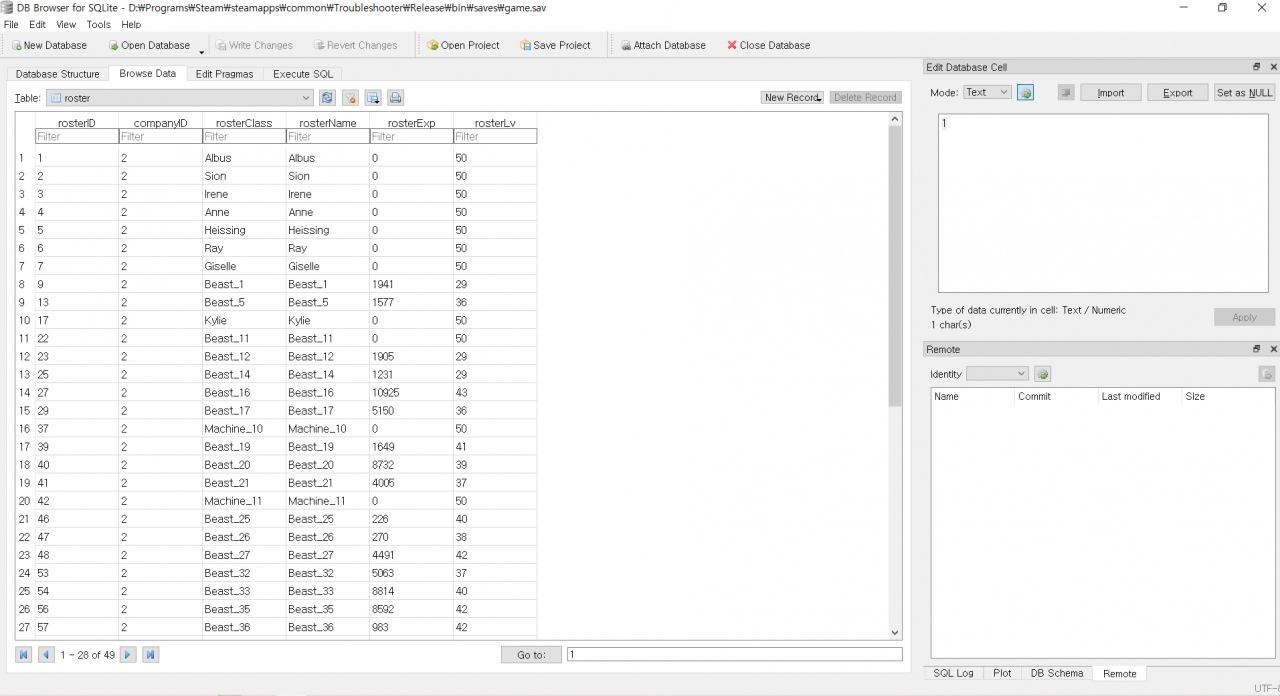Close the Remote panel
1280x696 pixels.
tap(1273, 349)
